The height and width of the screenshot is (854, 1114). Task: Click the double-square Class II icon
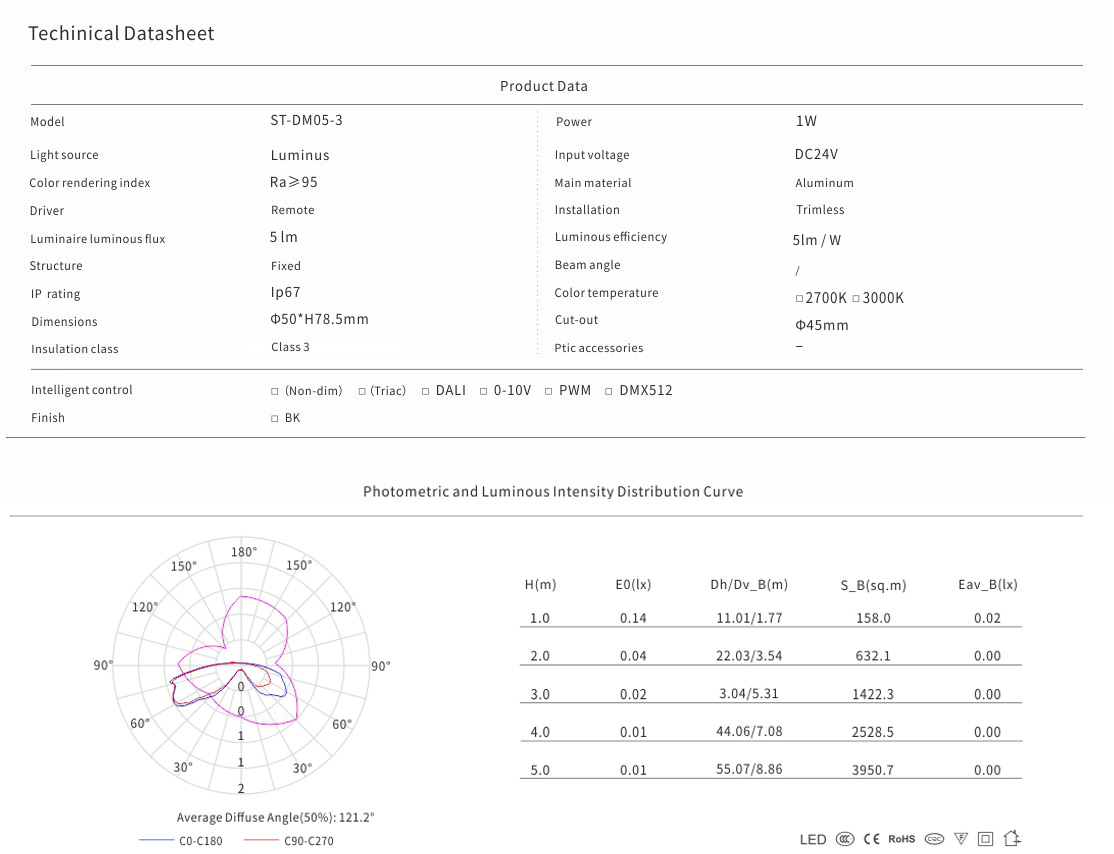tap(986, 839)
